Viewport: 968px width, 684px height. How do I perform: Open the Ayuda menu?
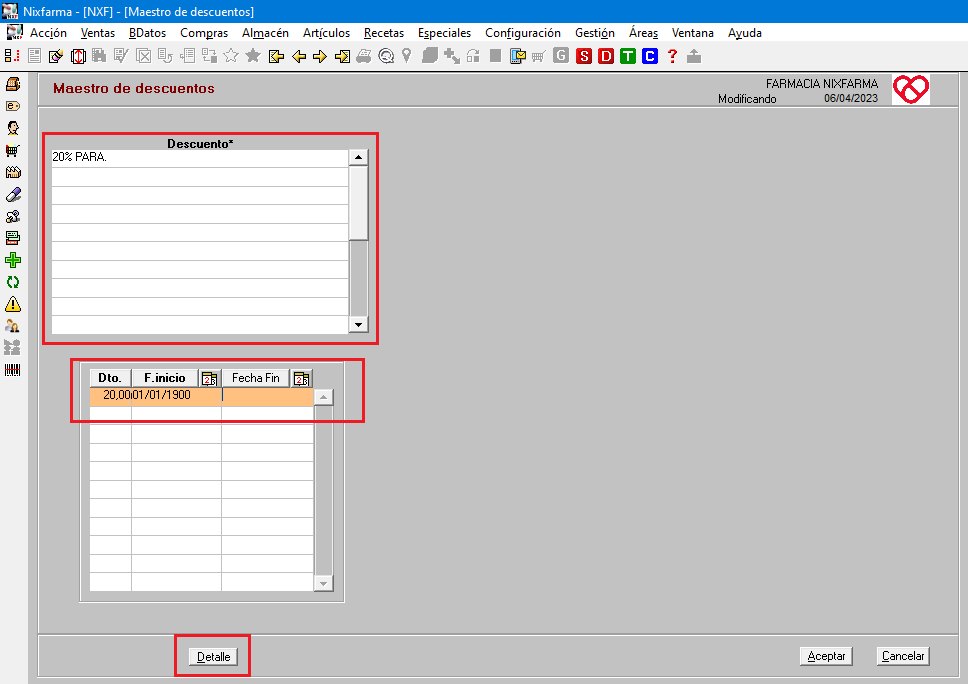pos(745,33)
